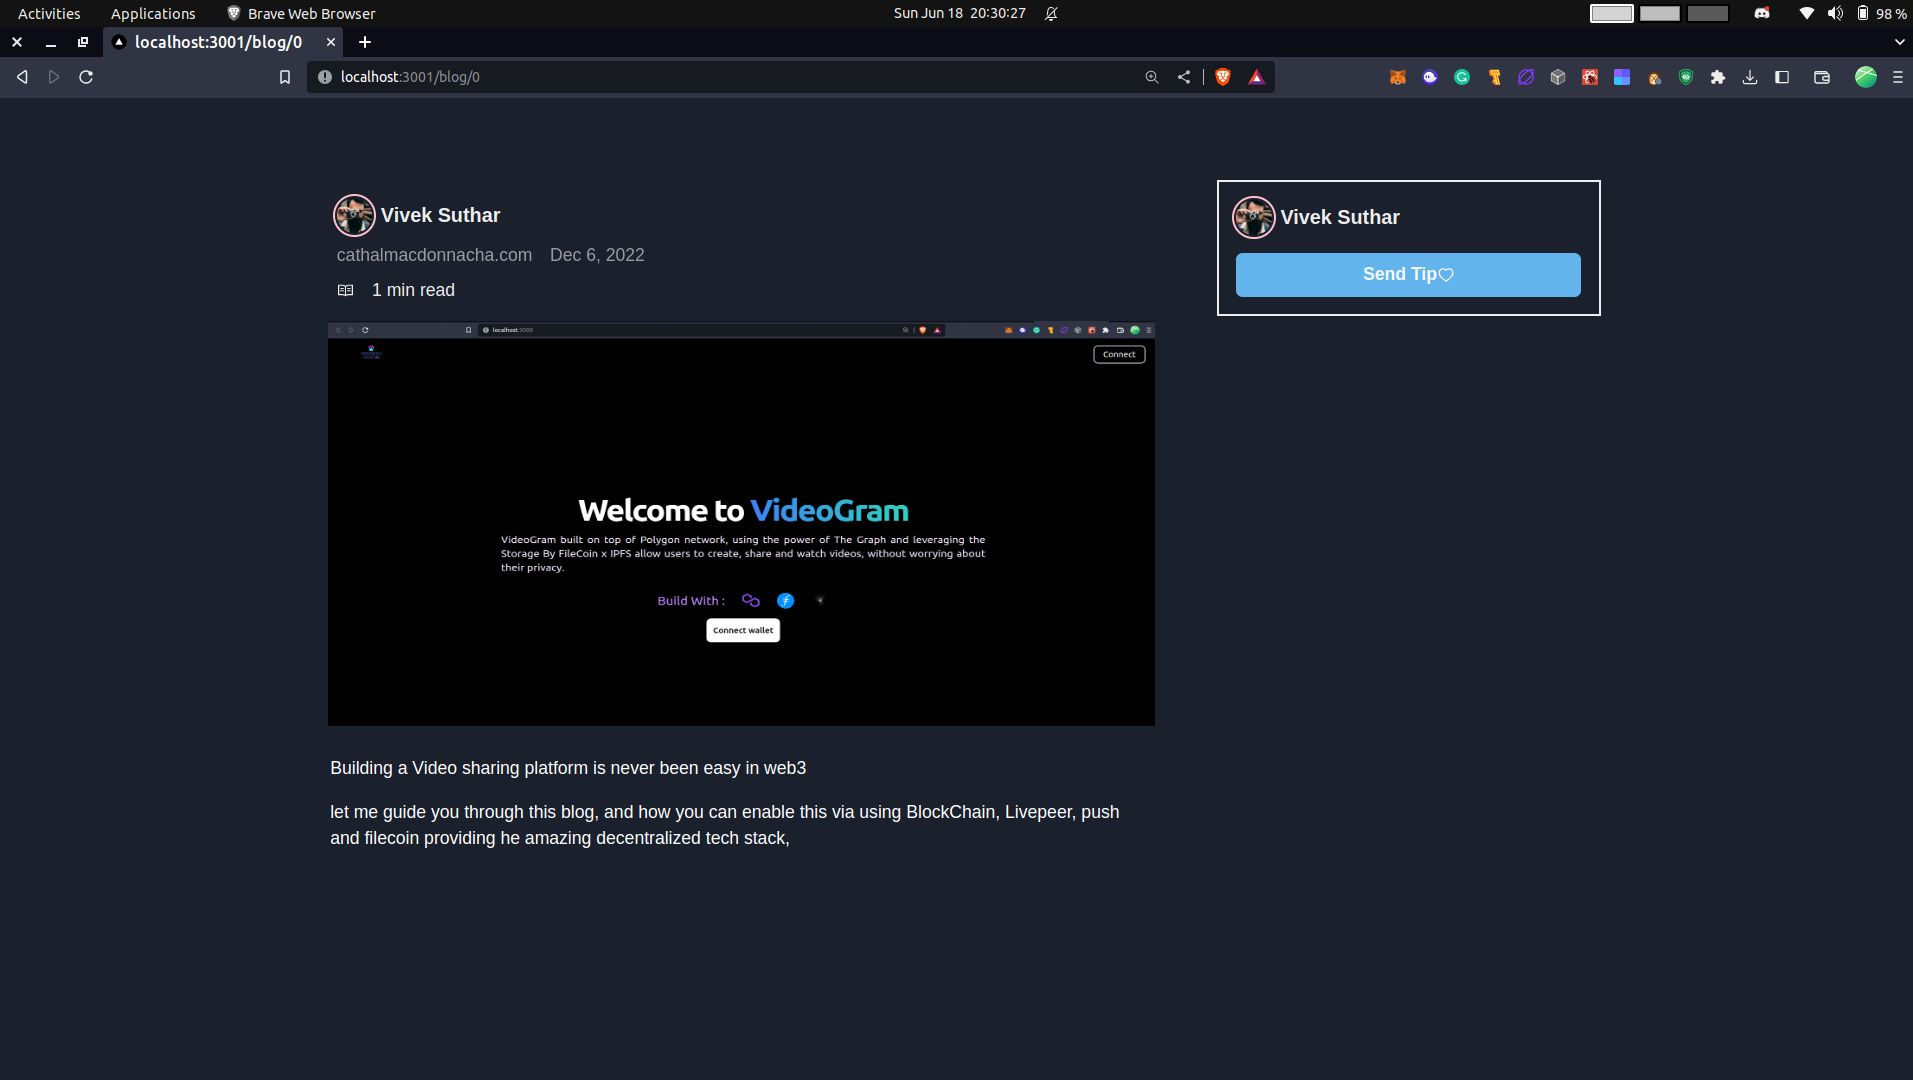Open the green shield extension icon
The width and height of the screenshot is (1913, 1080).
click(1686, 77)
